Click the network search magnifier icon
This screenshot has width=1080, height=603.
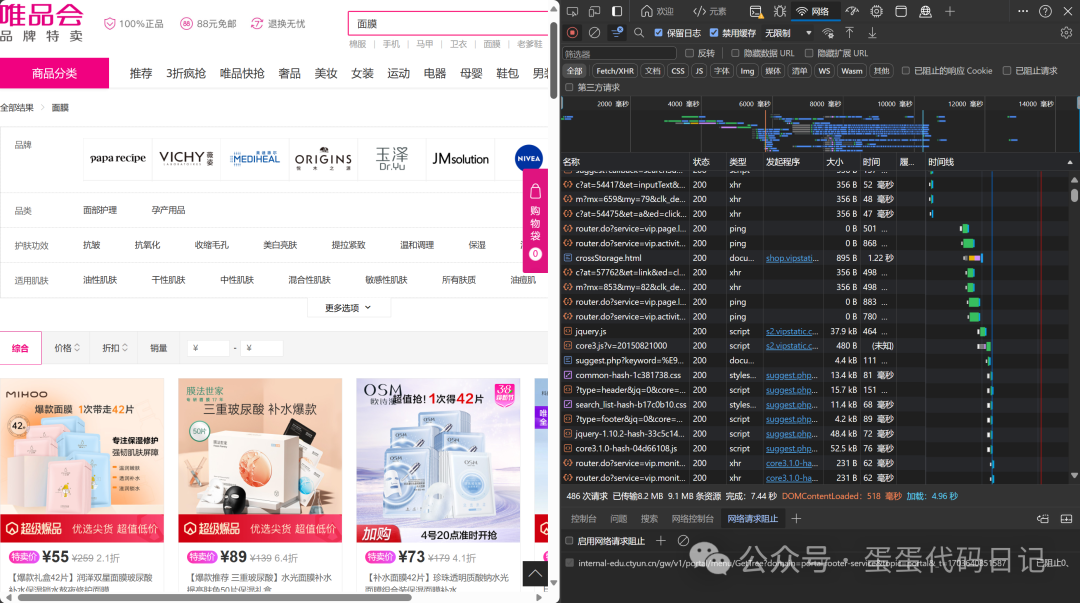(x=639, y=32)
